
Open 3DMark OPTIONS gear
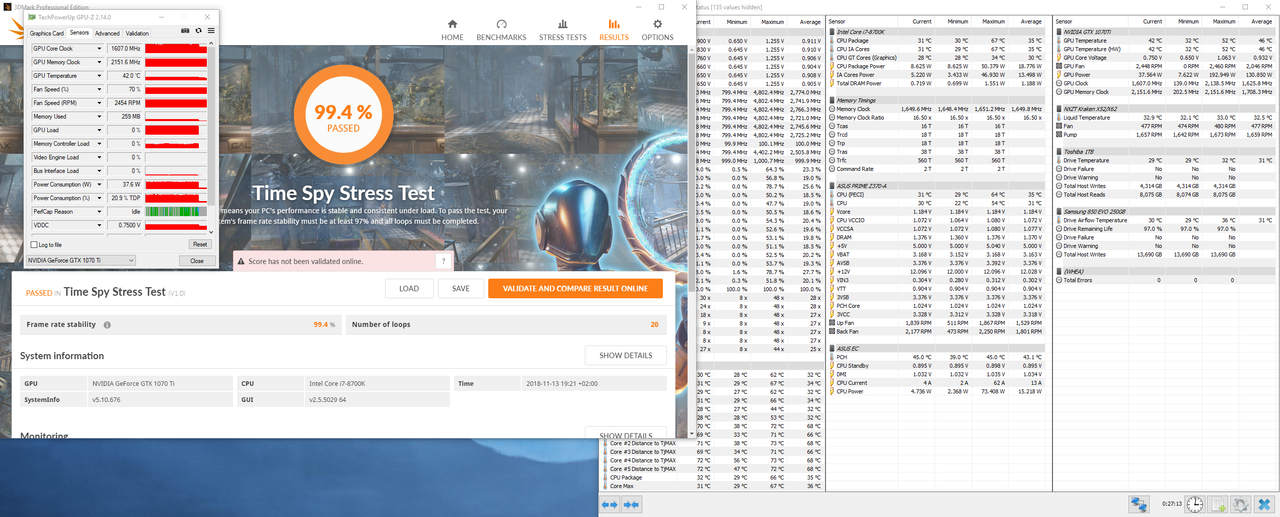(657, 30)
